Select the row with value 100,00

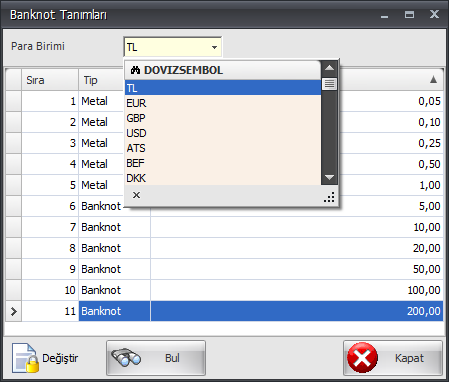click(224, 290)
